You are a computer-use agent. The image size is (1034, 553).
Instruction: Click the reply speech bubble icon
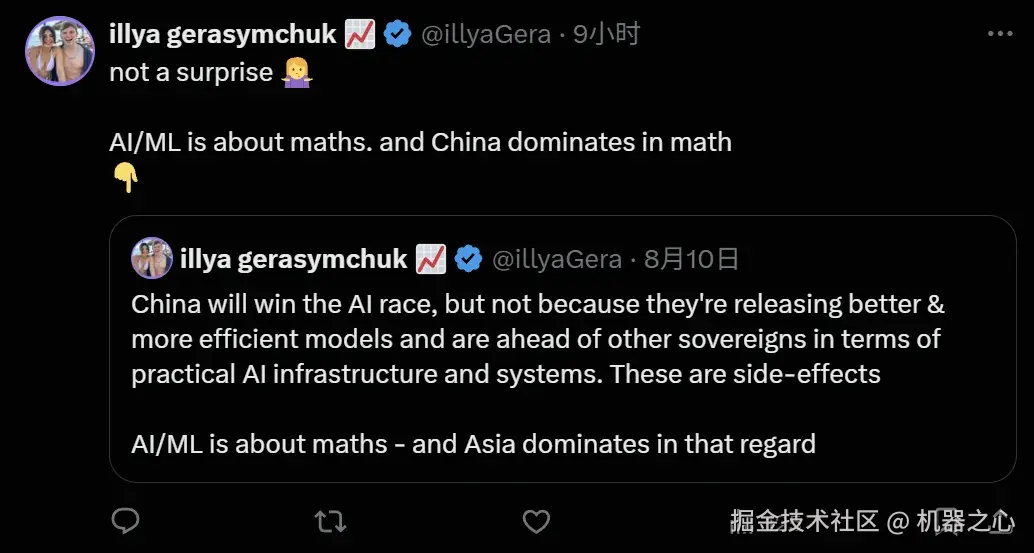click(125, 521)
